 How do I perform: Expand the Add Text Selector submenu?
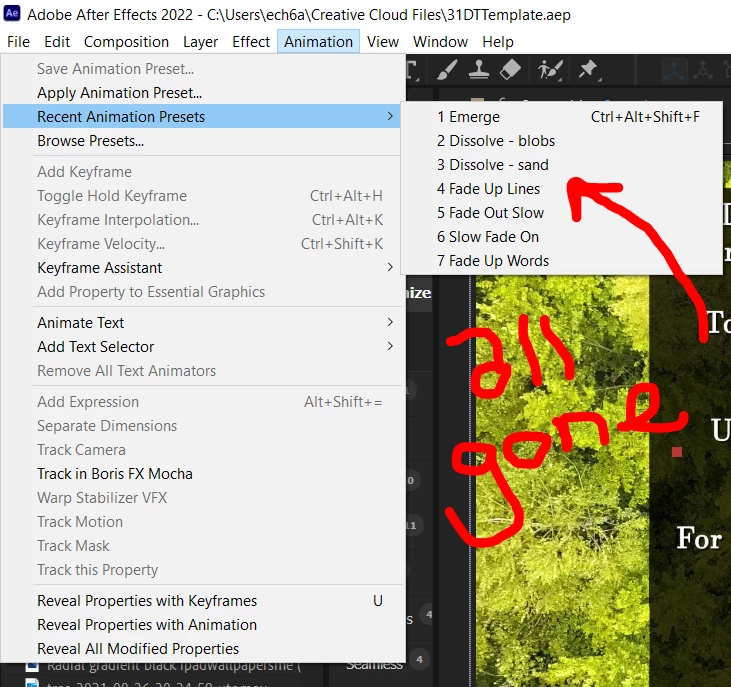tap(201, 347)
